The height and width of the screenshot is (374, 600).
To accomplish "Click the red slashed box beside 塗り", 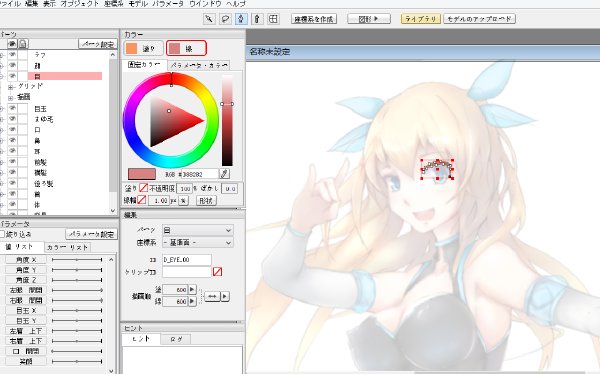I will point(143,188).
